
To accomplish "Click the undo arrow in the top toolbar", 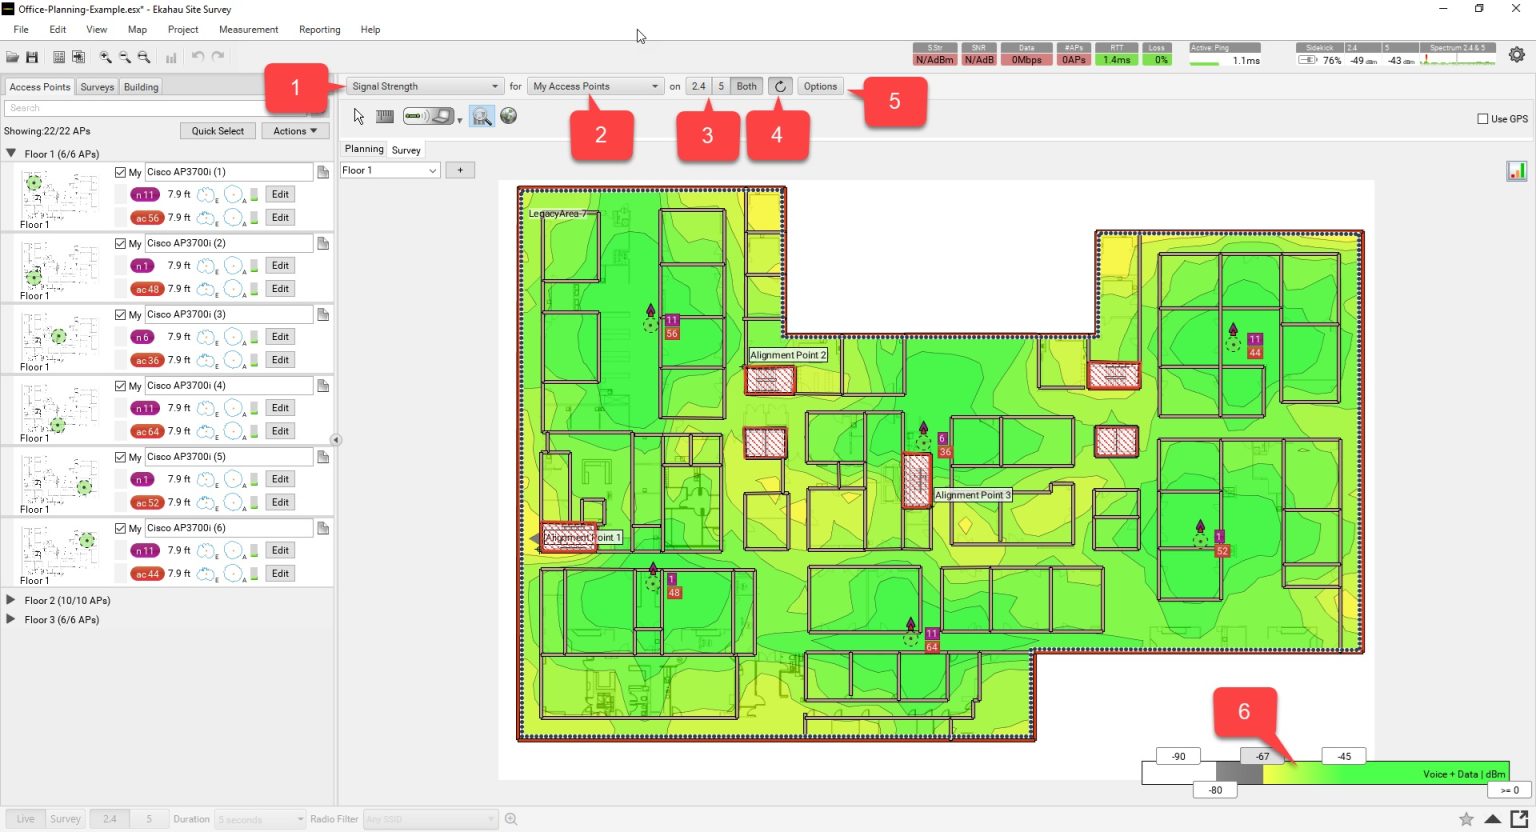I will tap(198, 57).
